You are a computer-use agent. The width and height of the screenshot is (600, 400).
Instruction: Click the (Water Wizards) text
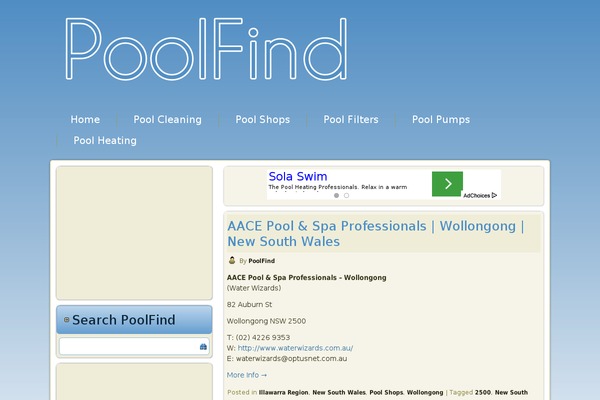pos(254,288)
